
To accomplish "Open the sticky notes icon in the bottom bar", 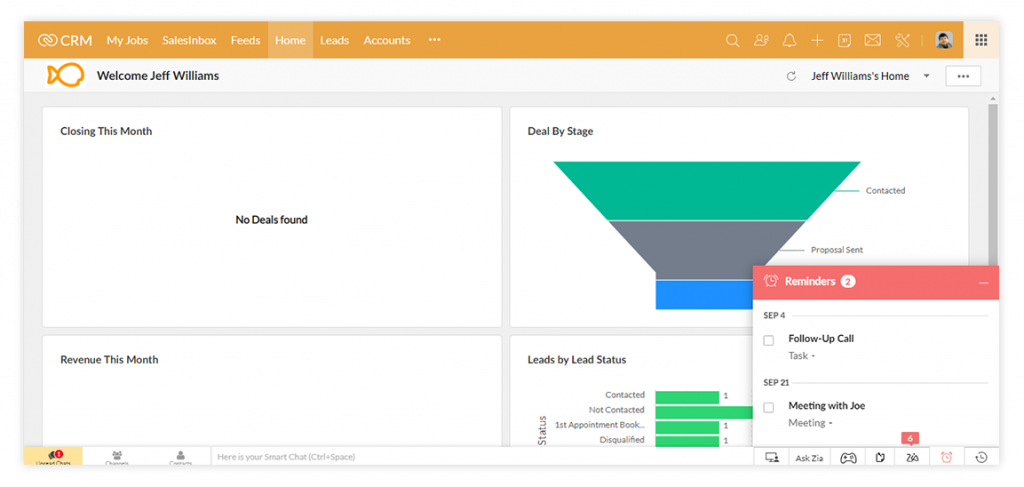I will tap(880, 458).
